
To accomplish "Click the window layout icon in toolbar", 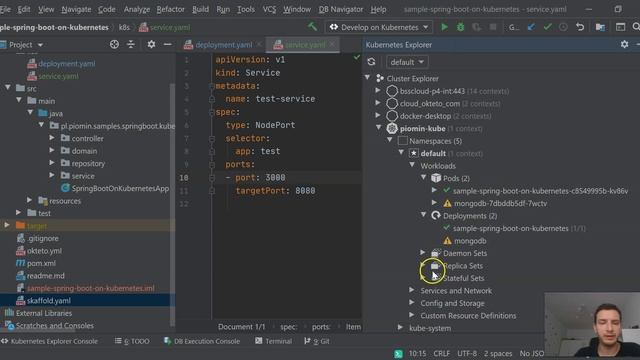I will pos(620,27).
